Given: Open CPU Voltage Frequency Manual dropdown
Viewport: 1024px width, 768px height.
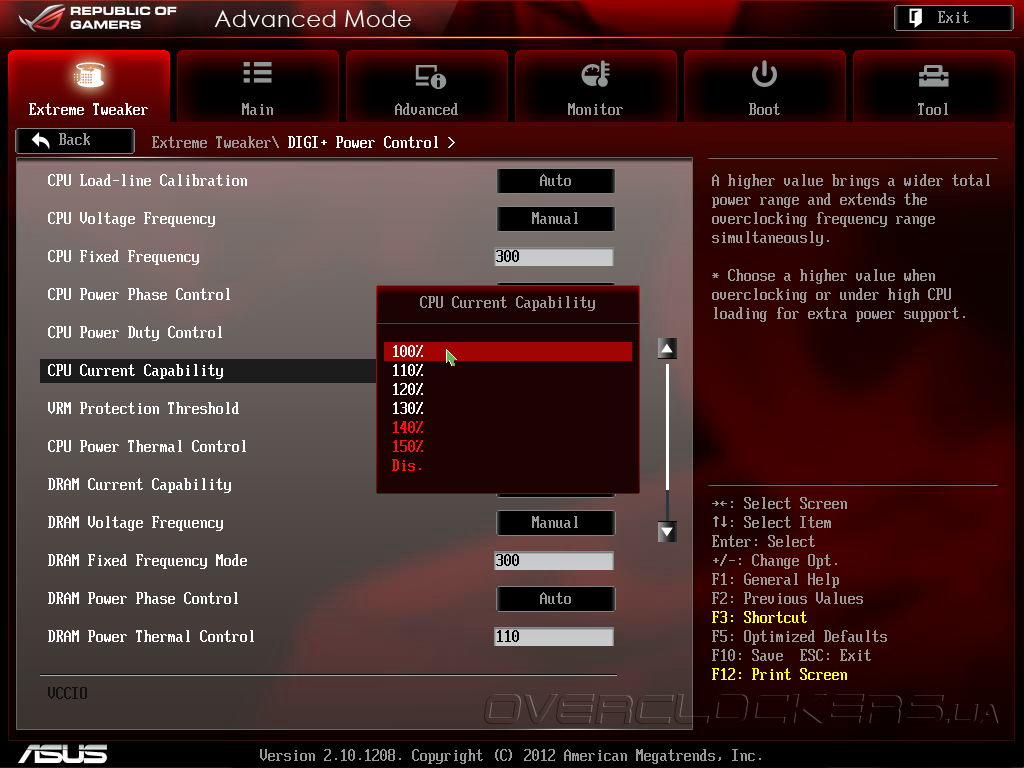Looking at the screenshot, I should 555,219.
